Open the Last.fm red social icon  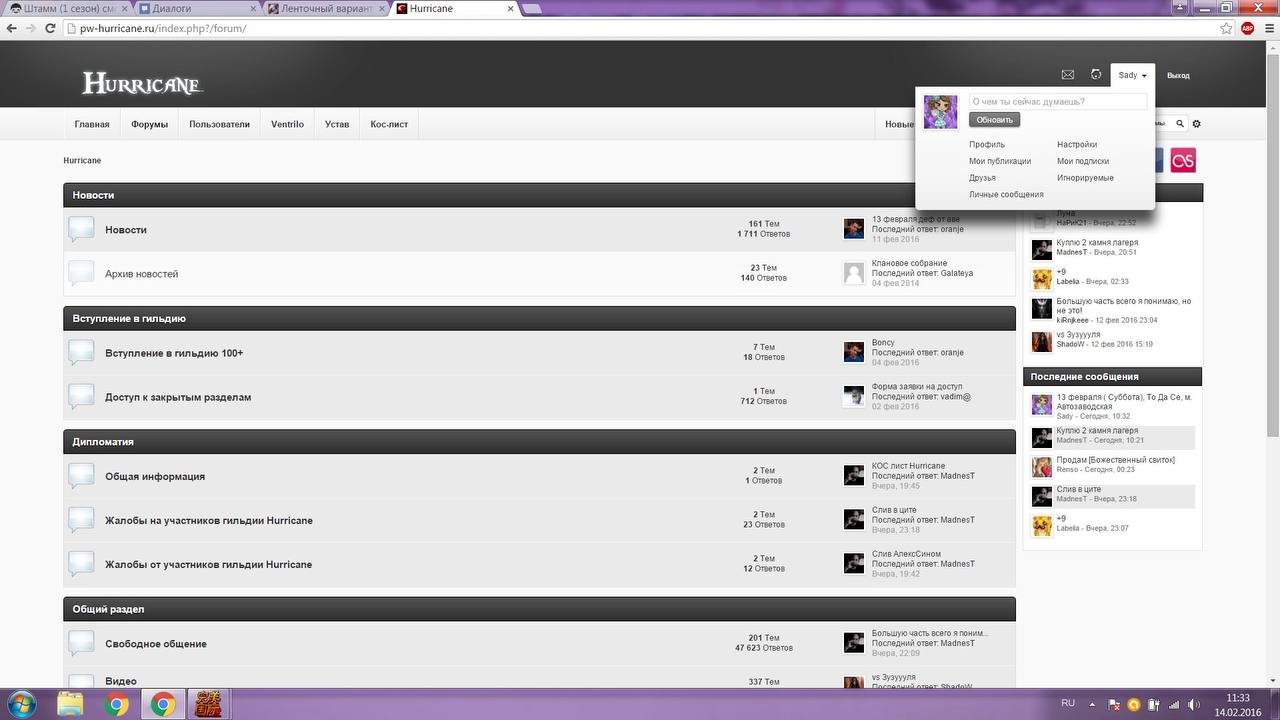pyautogui.click(x=1183, y=161)
